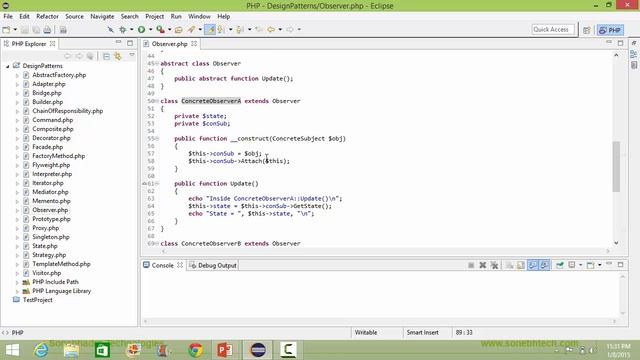The image size is (640, 360).
Task: Open the Previous Annotation dropdown arrow
Action: point(249,30)
